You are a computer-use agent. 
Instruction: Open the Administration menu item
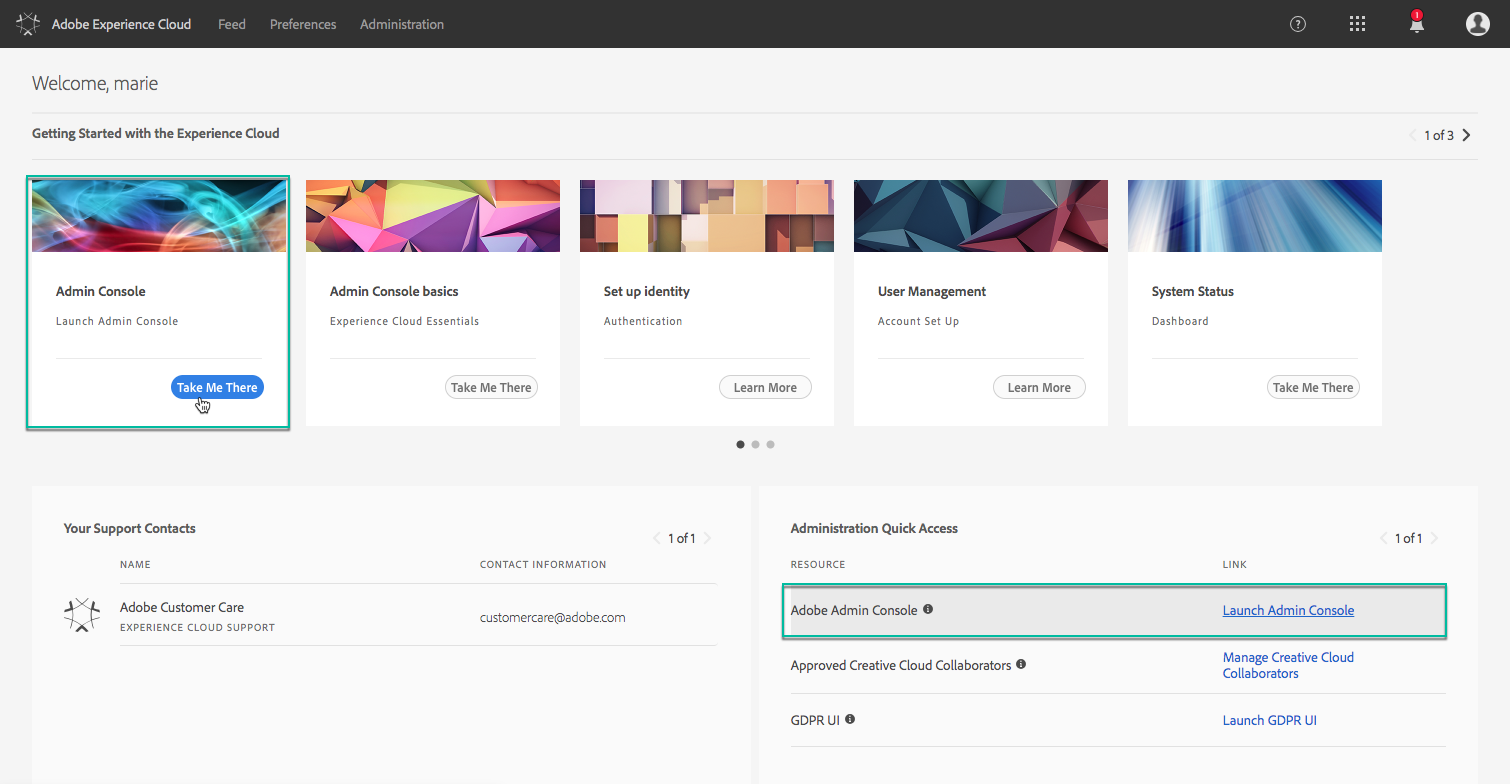(401, 24)
